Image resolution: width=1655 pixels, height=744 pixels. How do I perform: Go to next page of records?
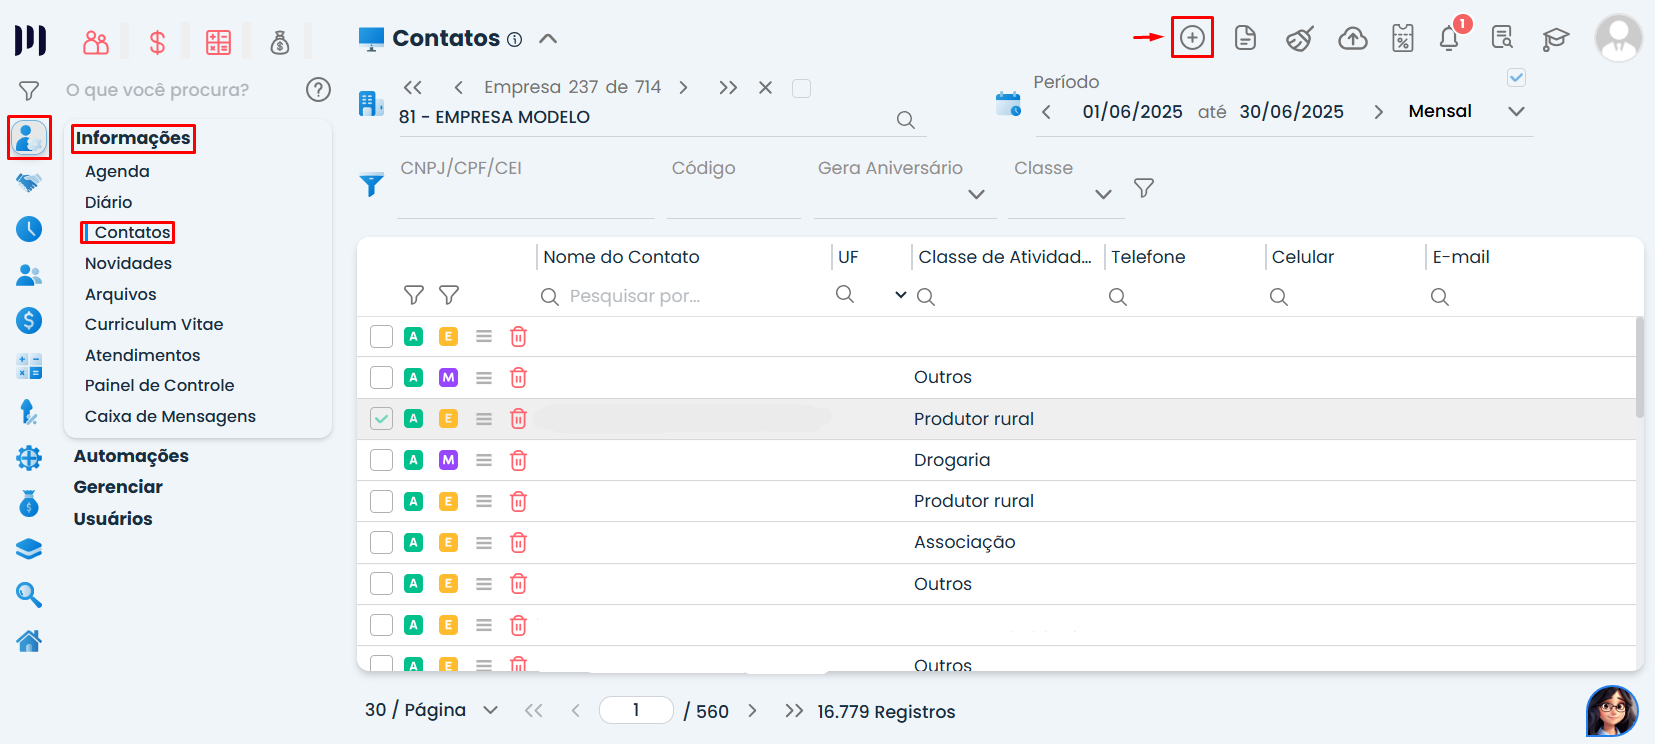coord(752,711)
